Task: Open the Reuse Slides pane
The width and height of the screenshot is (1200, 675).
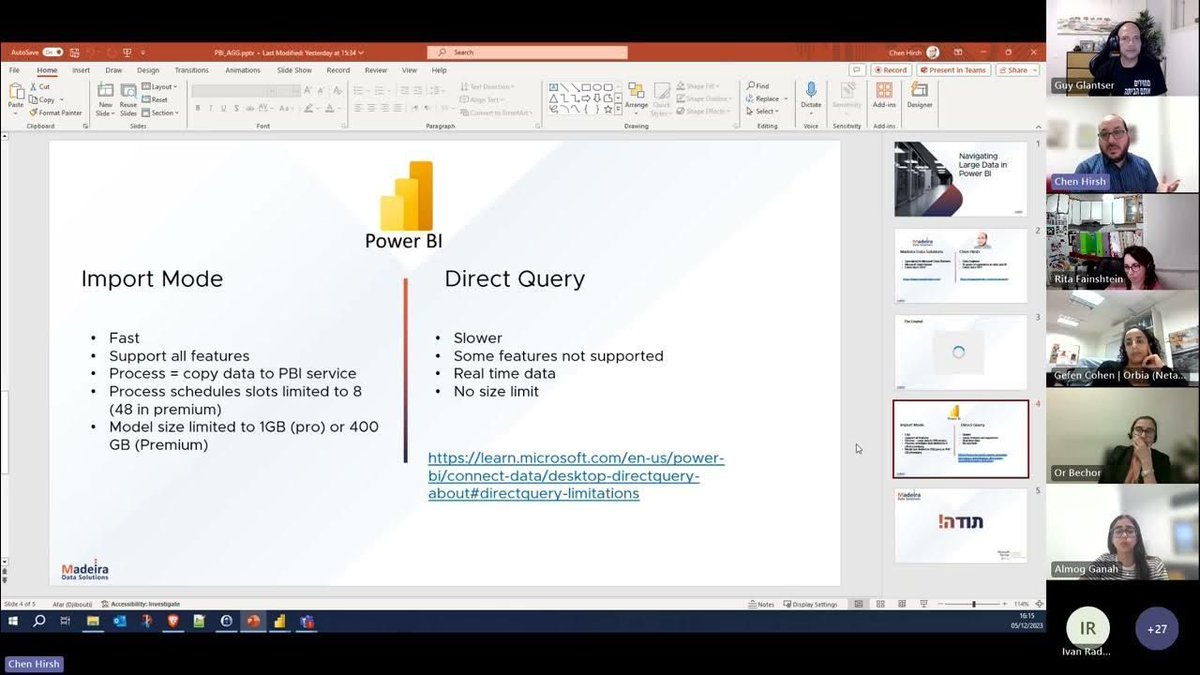Action: point(128,98)
